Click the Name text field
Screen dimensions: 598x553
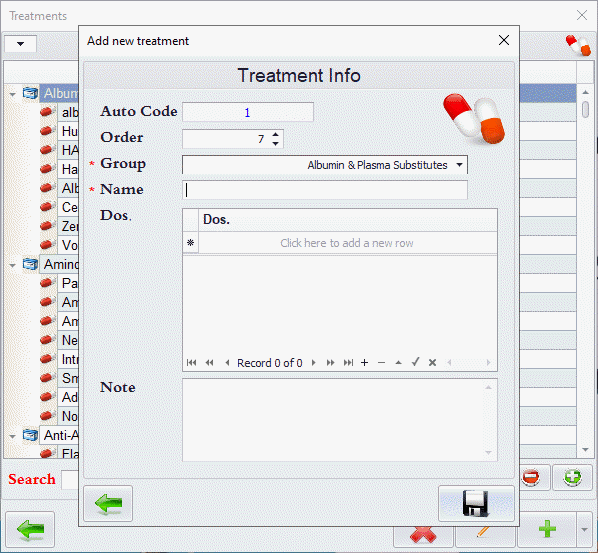325,190
